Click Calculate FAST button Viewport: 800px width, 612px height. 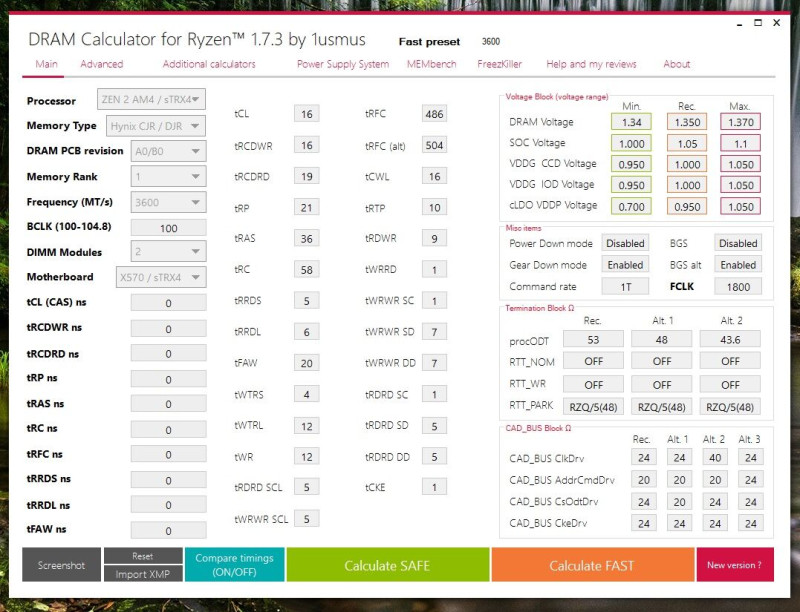click(592, 565)
